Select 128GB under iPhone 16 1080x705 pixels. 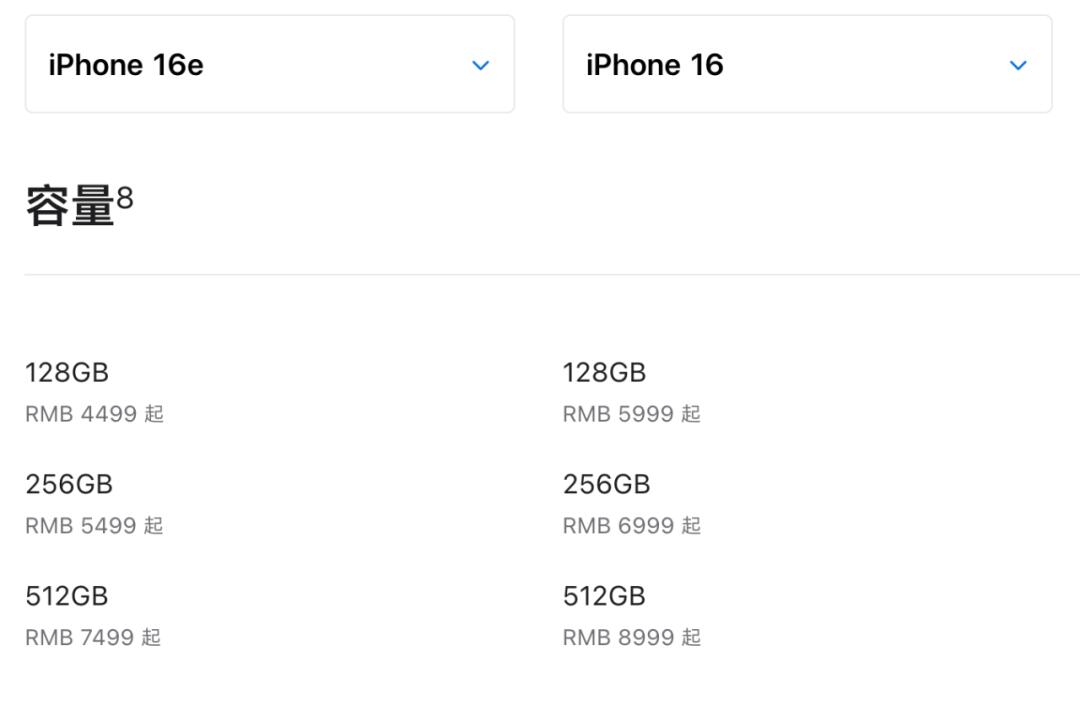pos(604,373)
